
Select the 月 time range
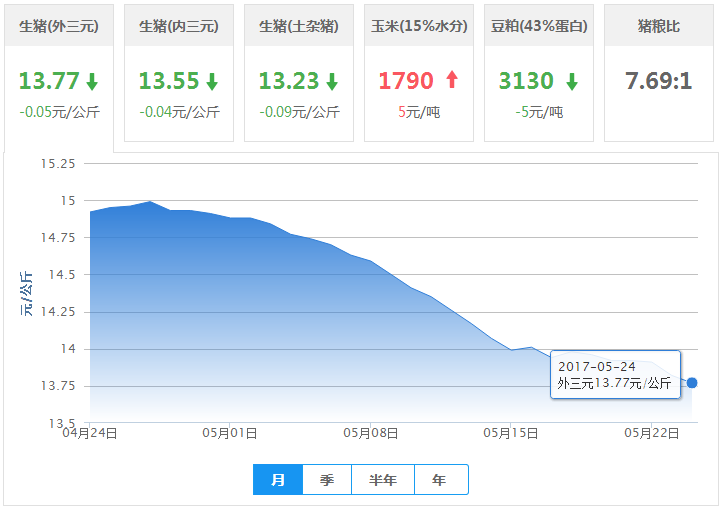[278, 480]
